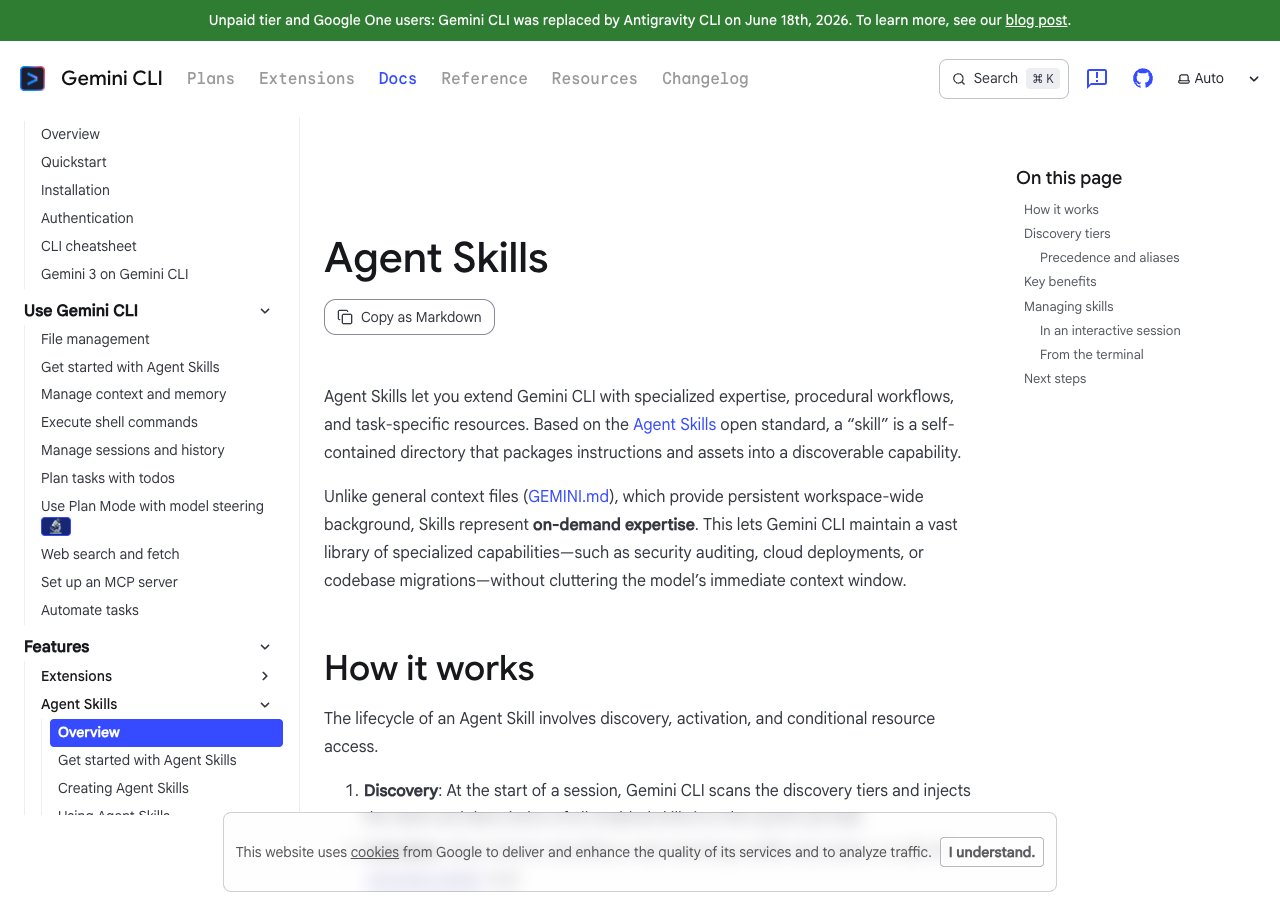Open the Extensions top navigation item
This screenshot has height=900, width=1280.
[x=307, y=78]
